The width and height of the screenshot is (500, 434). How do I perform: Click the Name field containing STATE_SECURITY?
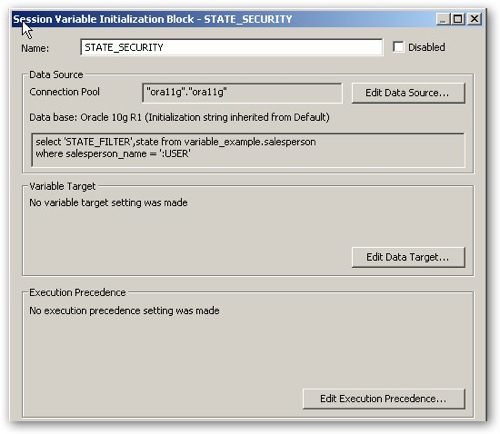pyautogui.click(x=231, y=47)
